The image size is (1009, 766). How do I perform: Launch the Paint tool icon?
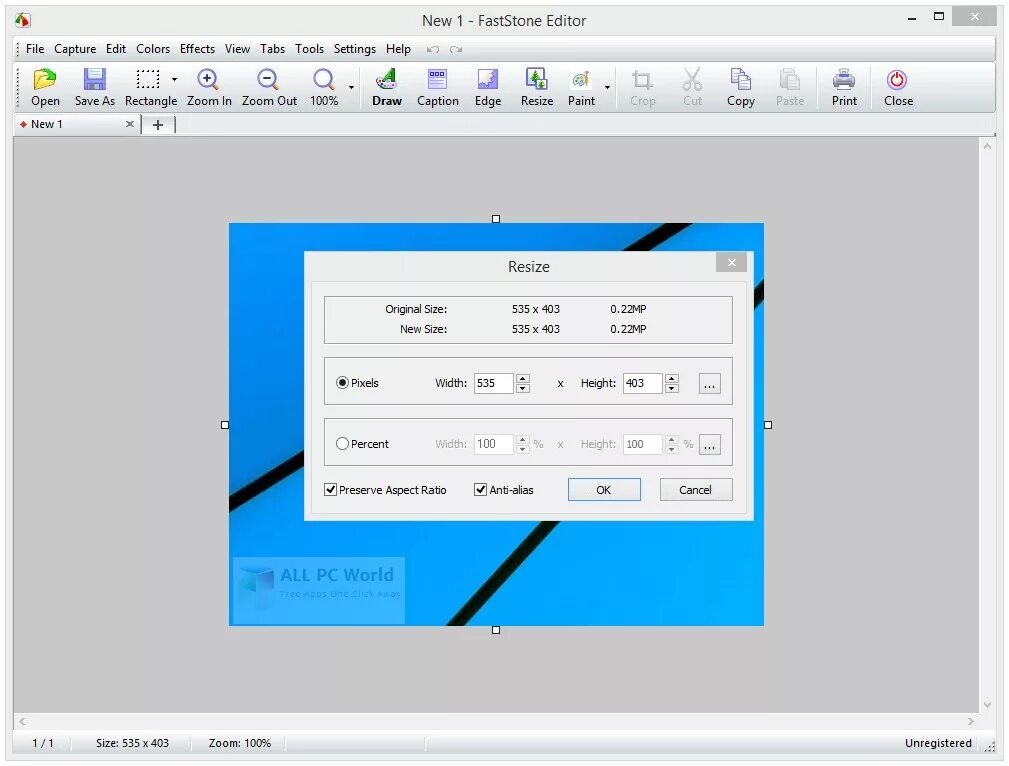[580, 79]
